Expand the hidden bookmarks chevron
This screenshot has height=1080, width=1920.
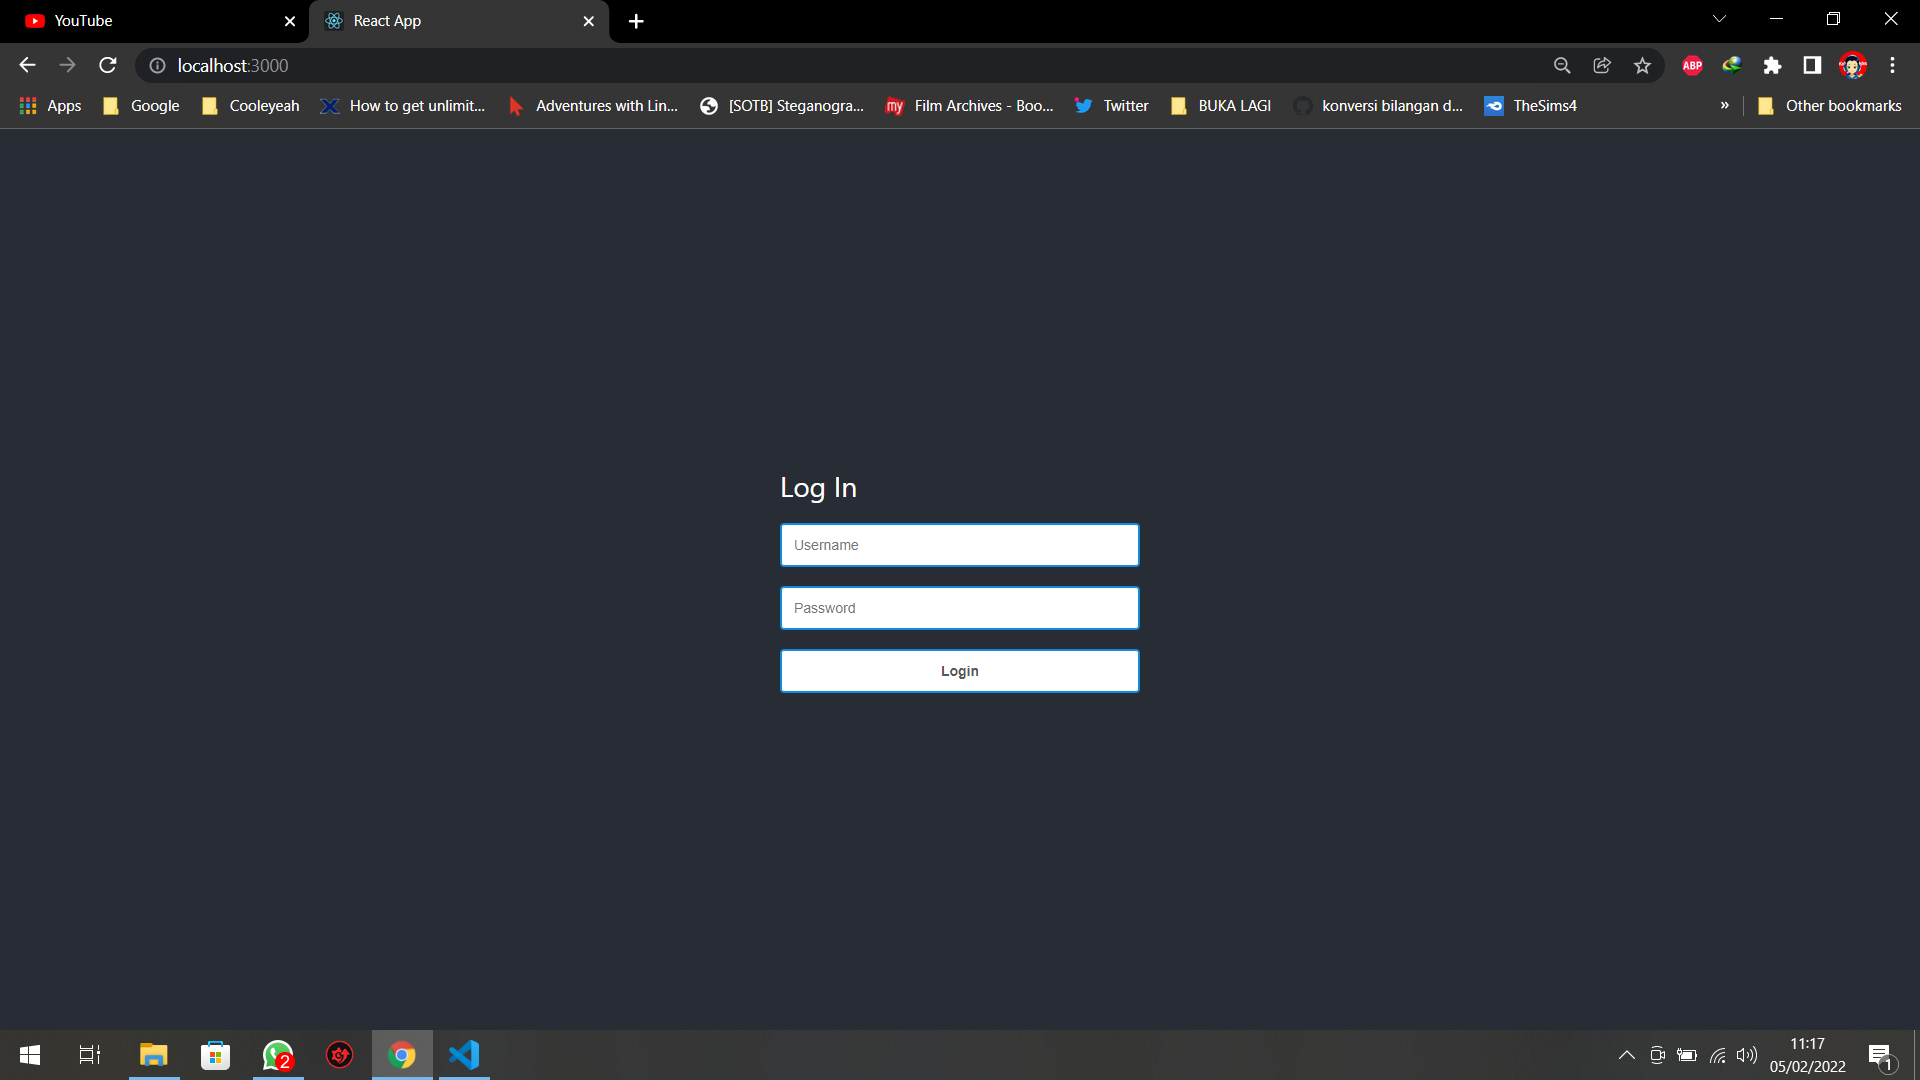coord(1724,105)
